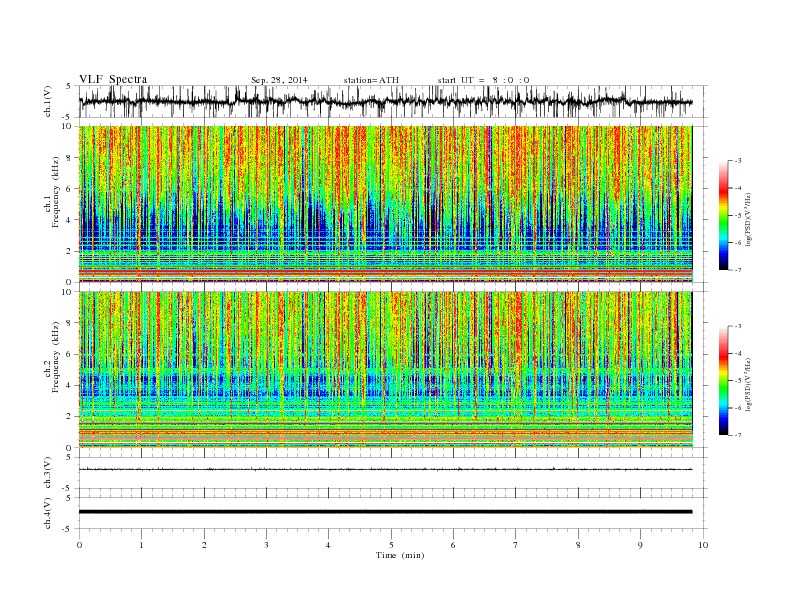This screenshot has height=612, width=792.
Task: Click the ch.2 spectrogram color scale bar
Action: [723, 381]
